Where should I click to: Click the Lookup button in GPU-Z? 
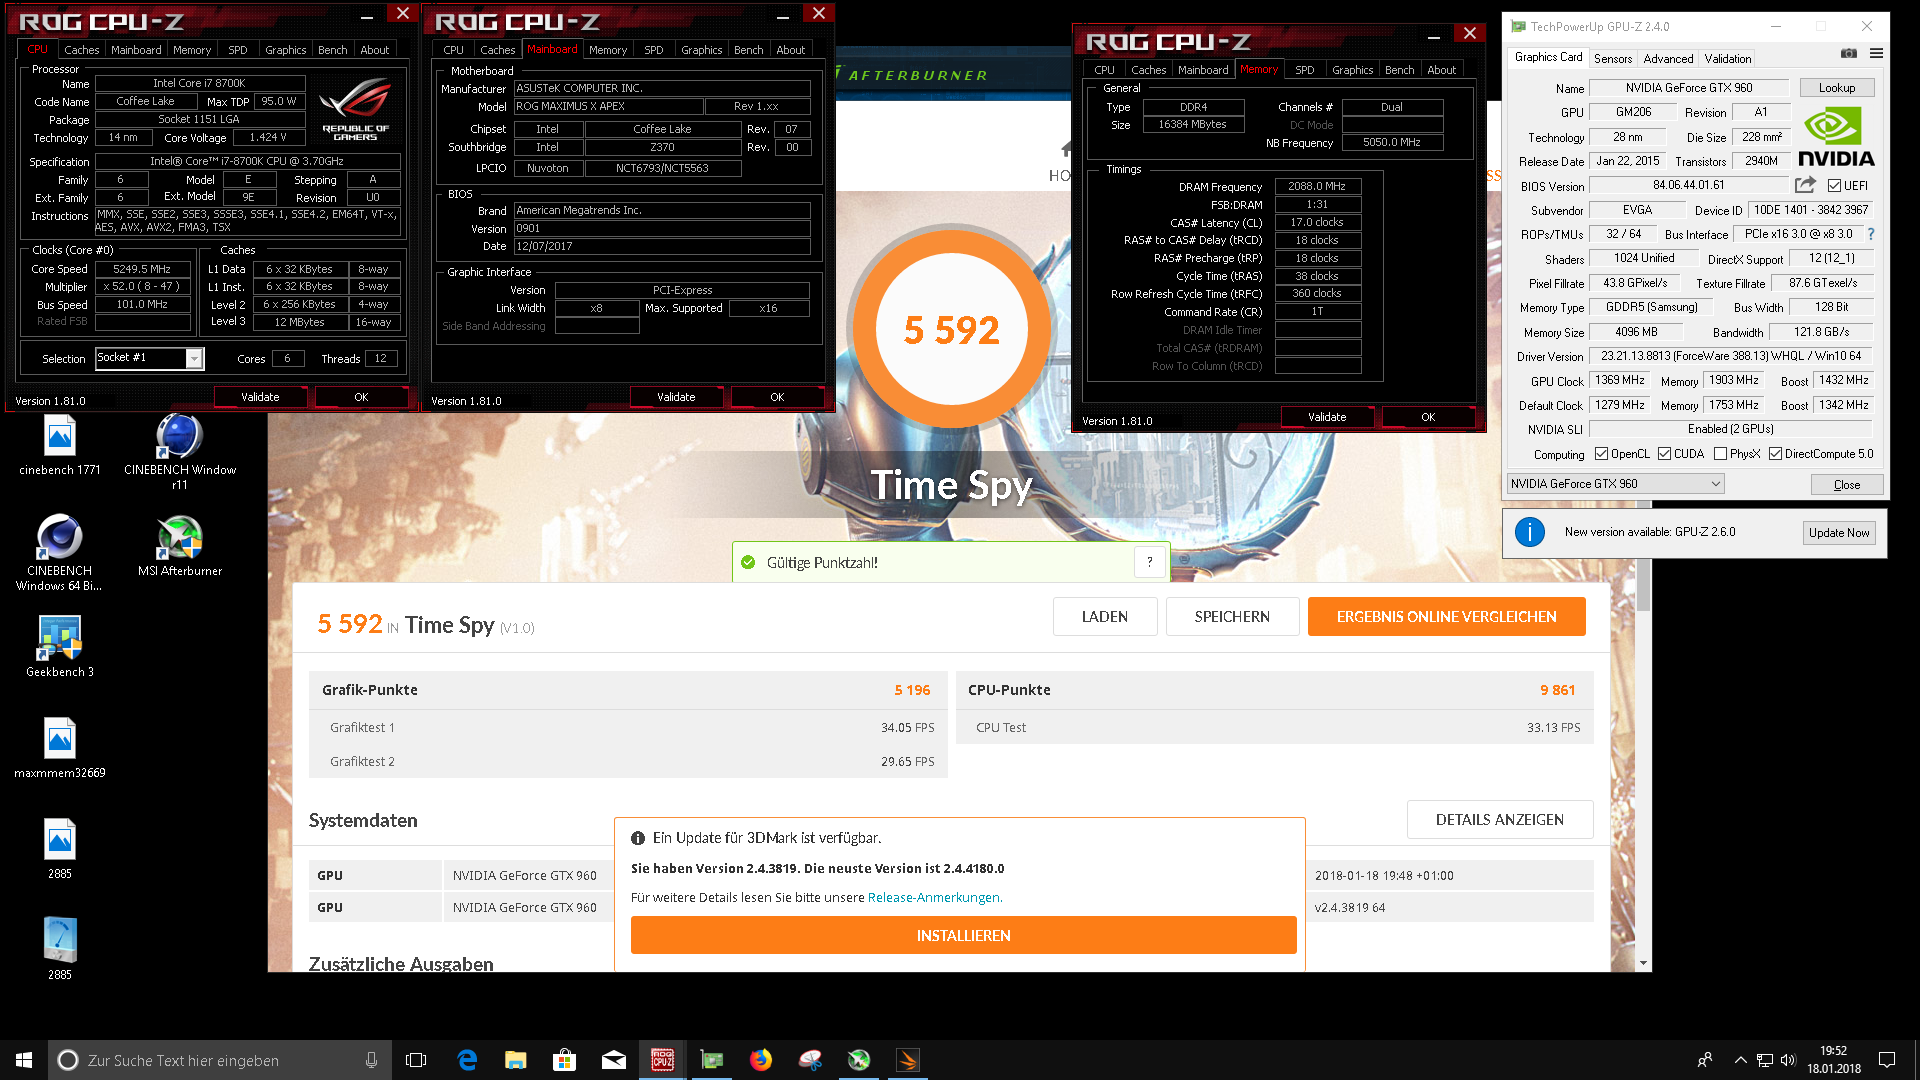[1836, 88]
